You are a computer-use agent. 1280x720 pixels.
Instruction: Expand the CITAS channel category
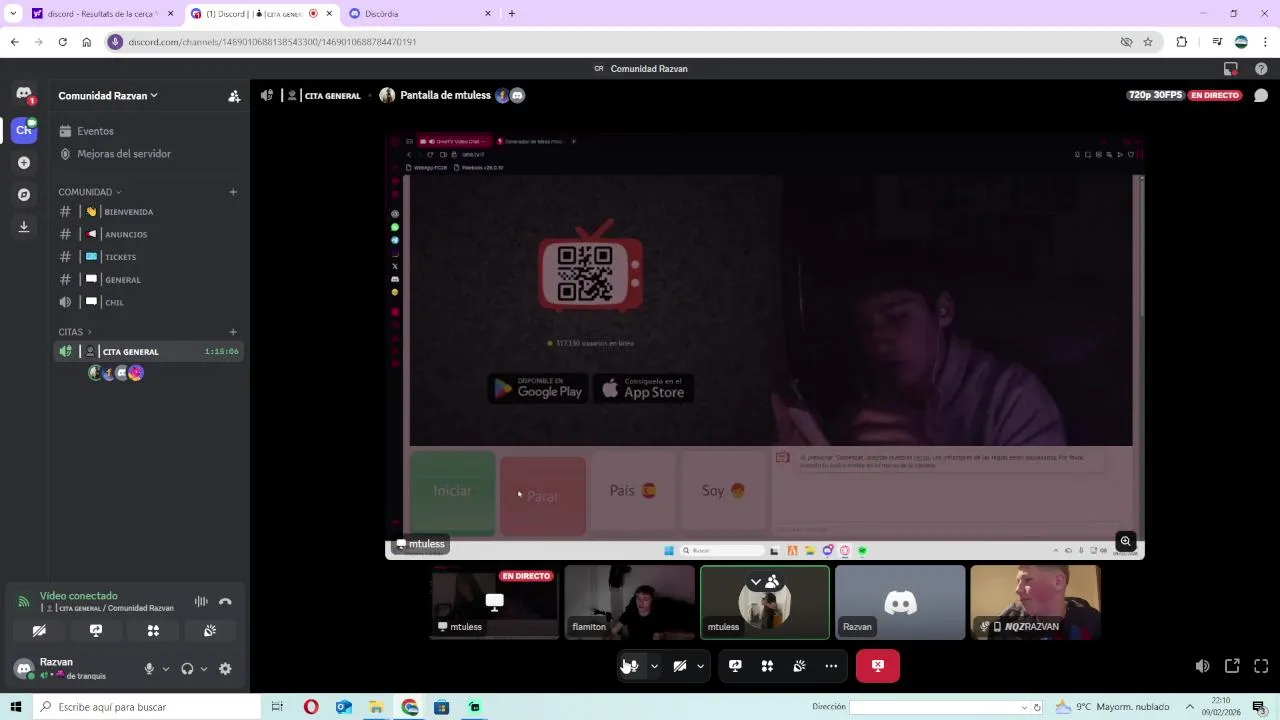[75, 332]
